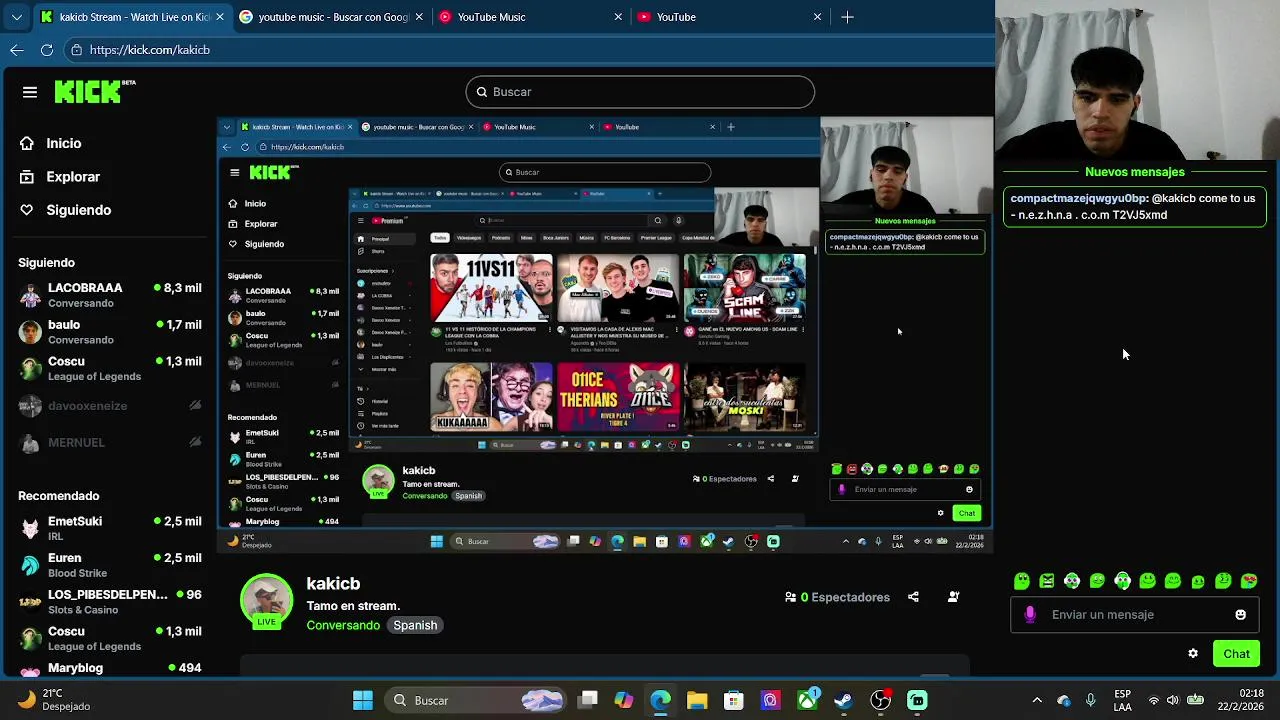
Task: Open the baulo channel in the sidebar
Action: coord(110,332)
